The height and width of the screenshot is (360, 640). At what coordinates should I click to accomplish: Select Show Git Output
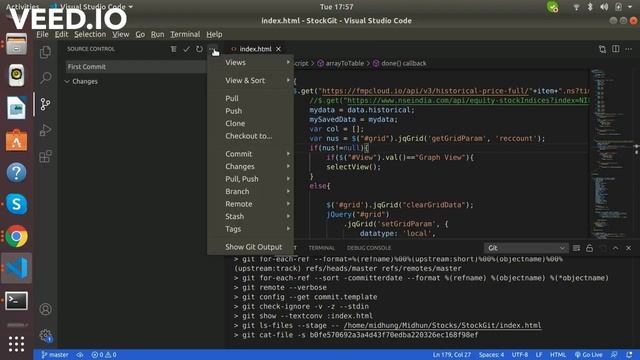tap(250, 247)
